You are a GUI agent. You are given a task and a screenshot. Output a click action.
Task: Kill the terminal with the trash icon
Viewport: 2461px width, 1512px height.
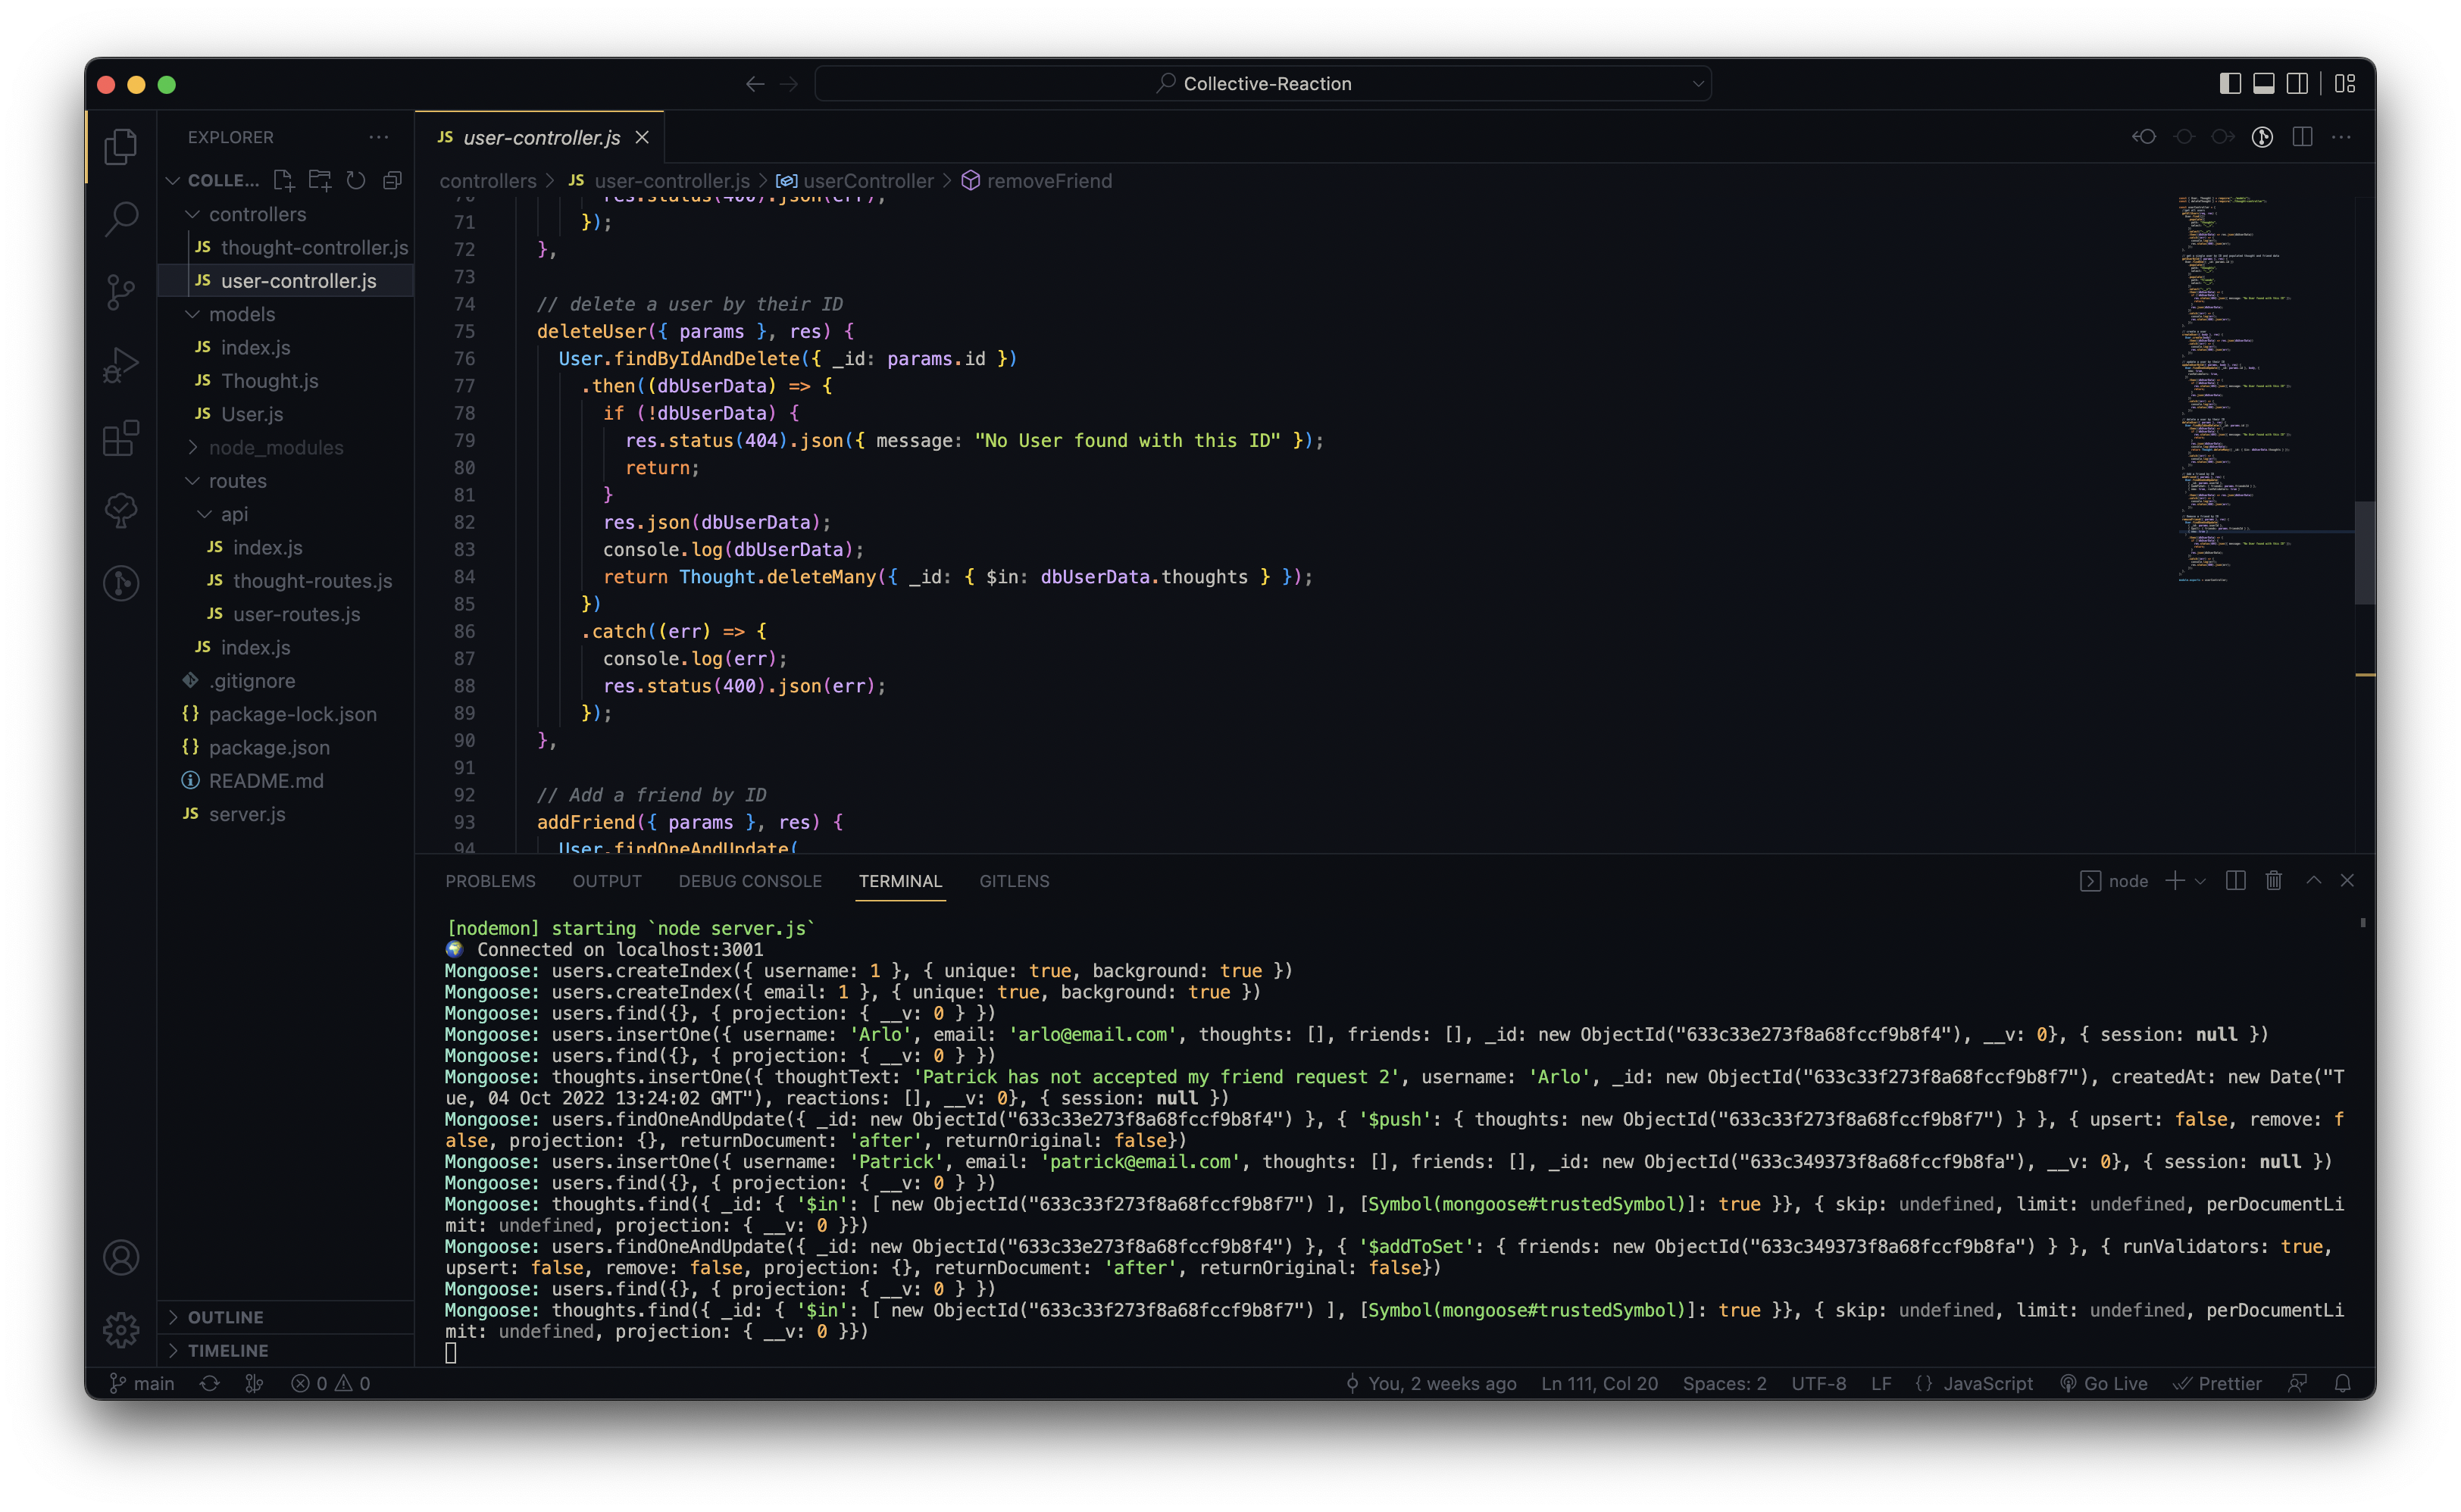coord(2273,881)
